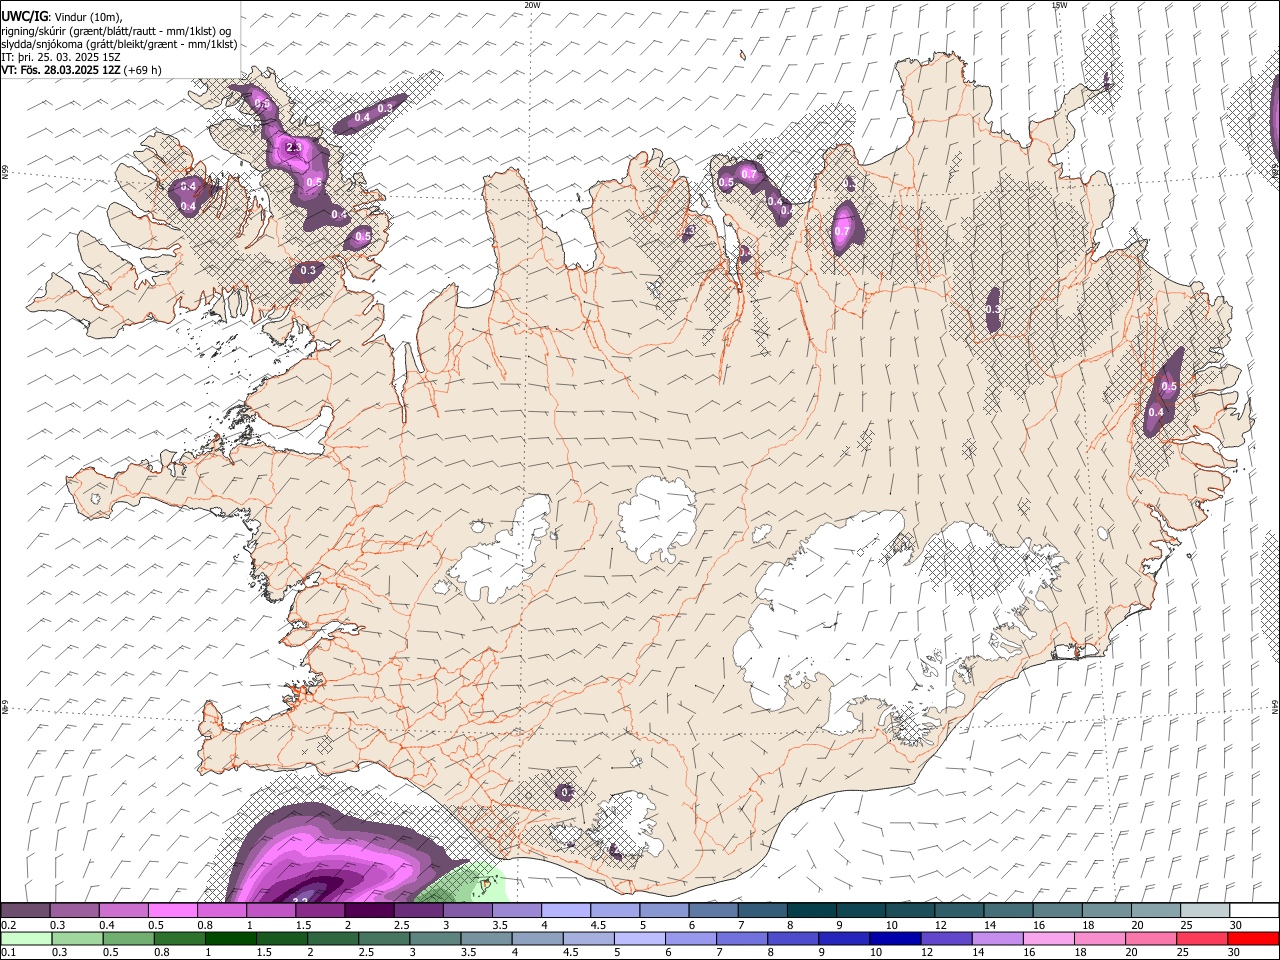
Task: Click the white Hofsjökull glacier in central Iceland
Action: click(658, 518)
